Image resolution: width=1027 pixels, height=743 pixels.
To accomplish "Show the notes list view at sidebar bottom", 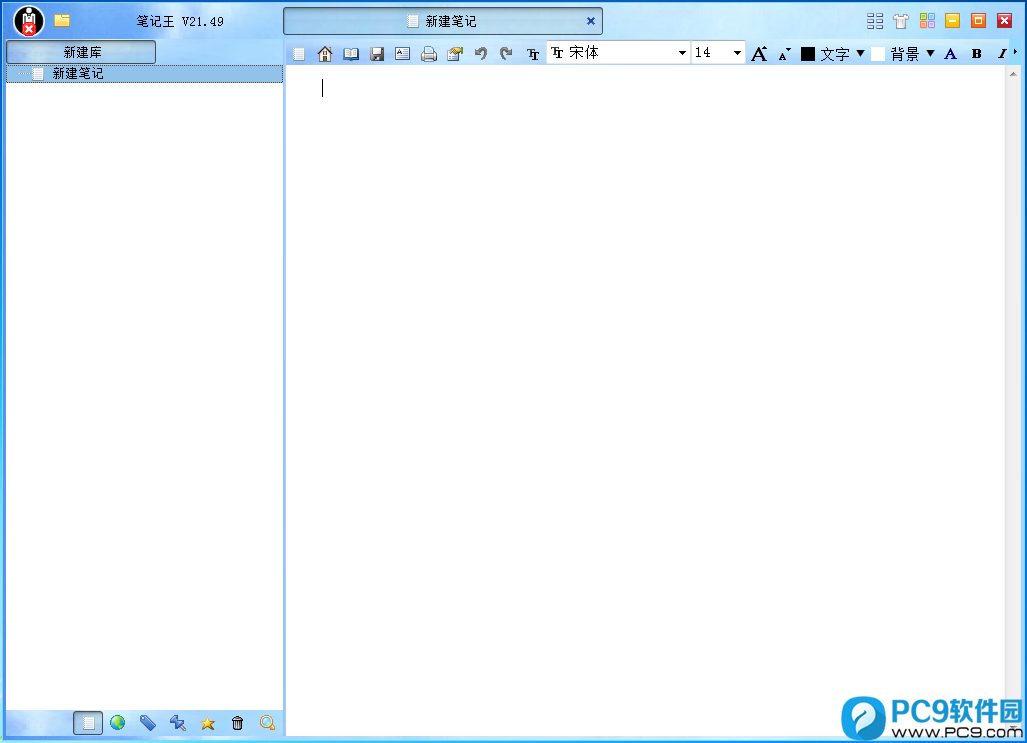I will coord(88,723).
